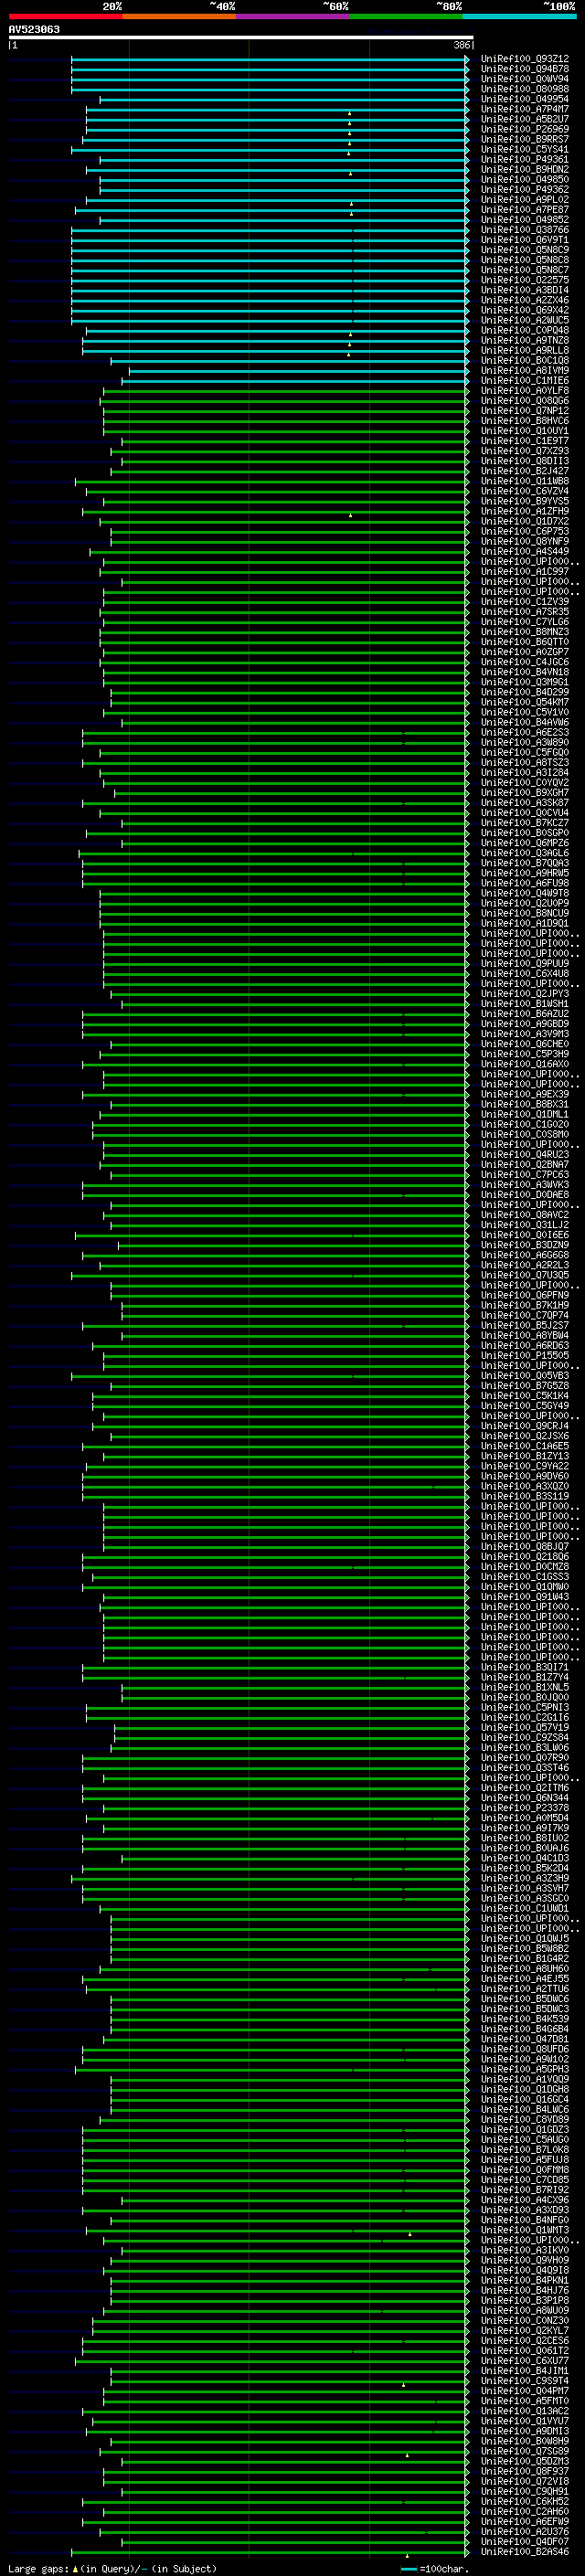Select UniRef100_O22575 label
This screenshot has width=585, height=2576.
pyautogui.click(x=525, y=280)
